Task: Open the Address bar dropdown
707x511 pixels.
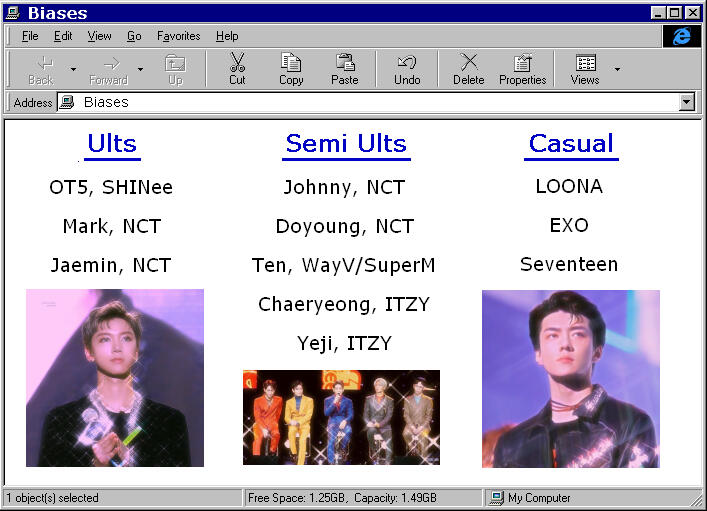Action: 686,102
